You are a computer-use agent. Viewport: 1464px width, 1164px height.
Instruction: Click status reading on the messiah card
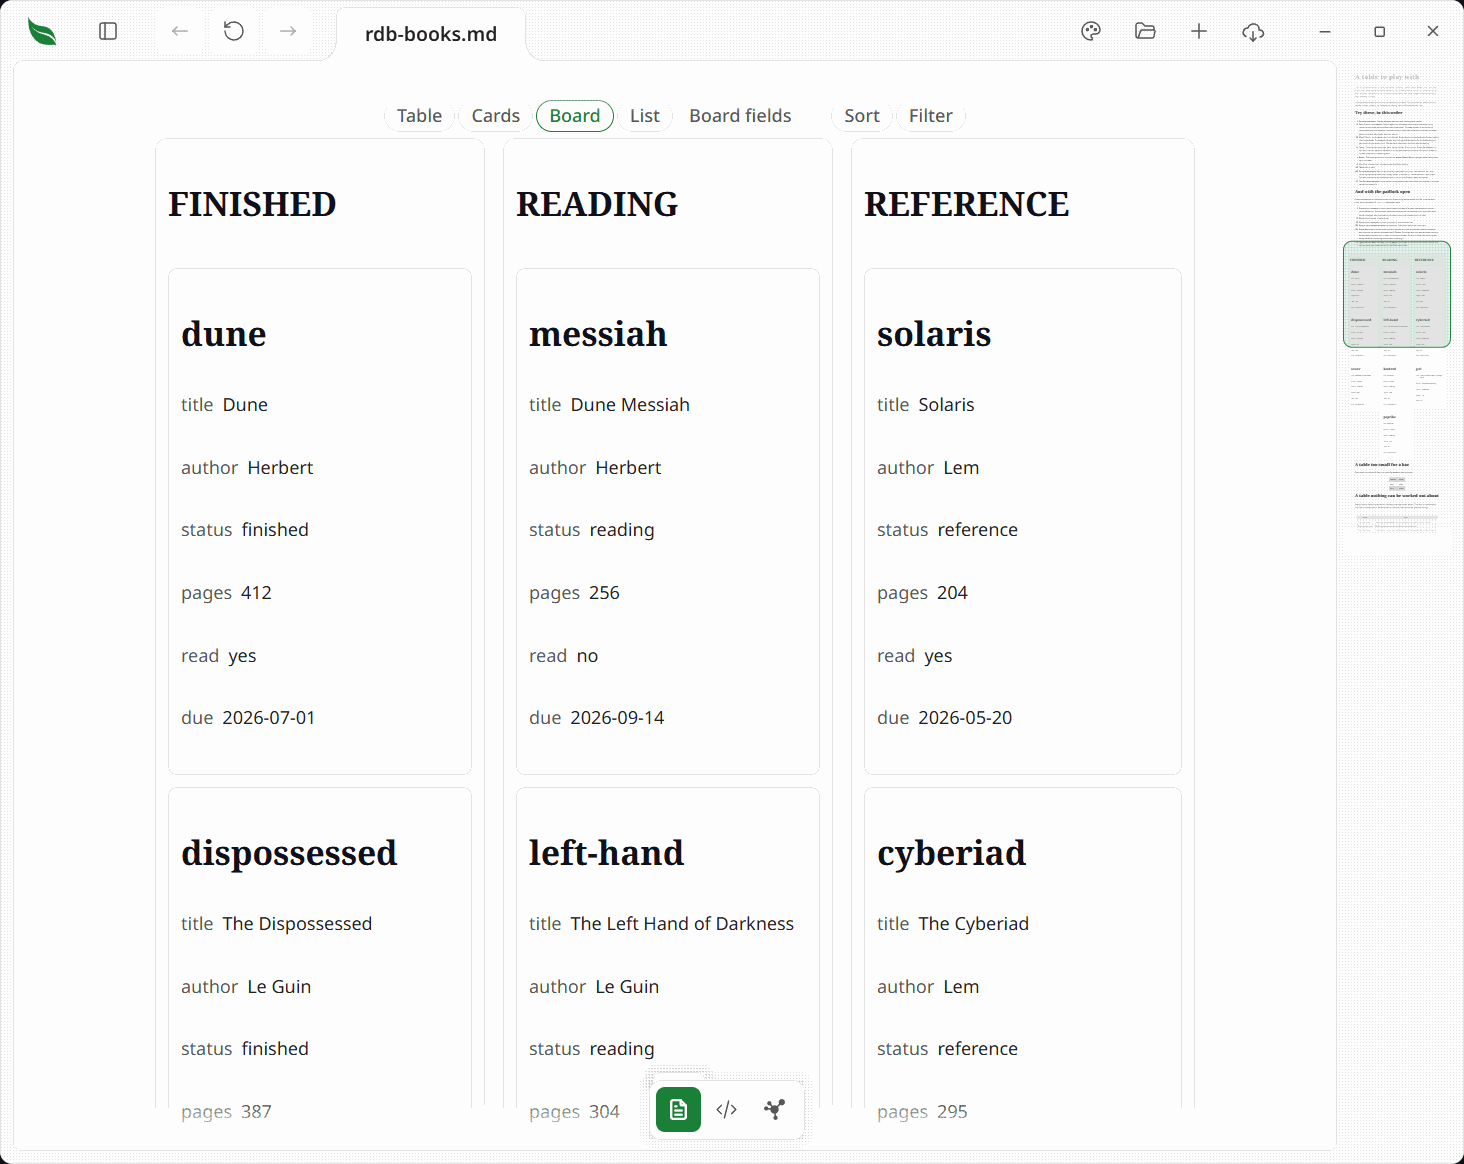[622, 530]
